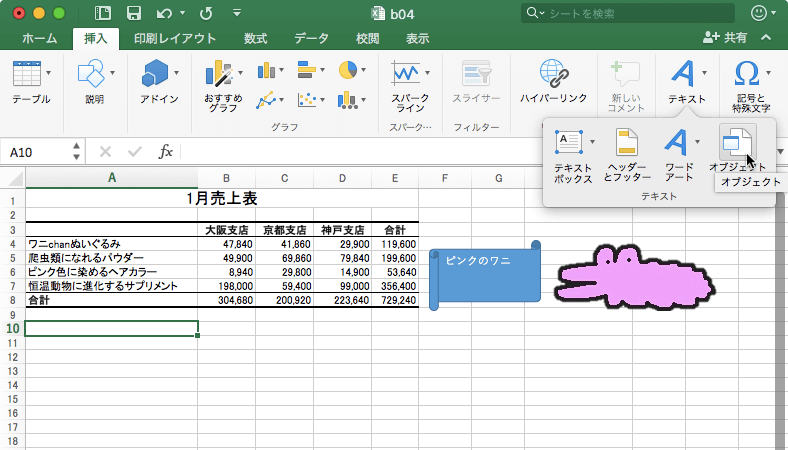Open the Customize Quick Access Toolbar dropdown
Screen dimensions: 788x450
click(237, 13)
